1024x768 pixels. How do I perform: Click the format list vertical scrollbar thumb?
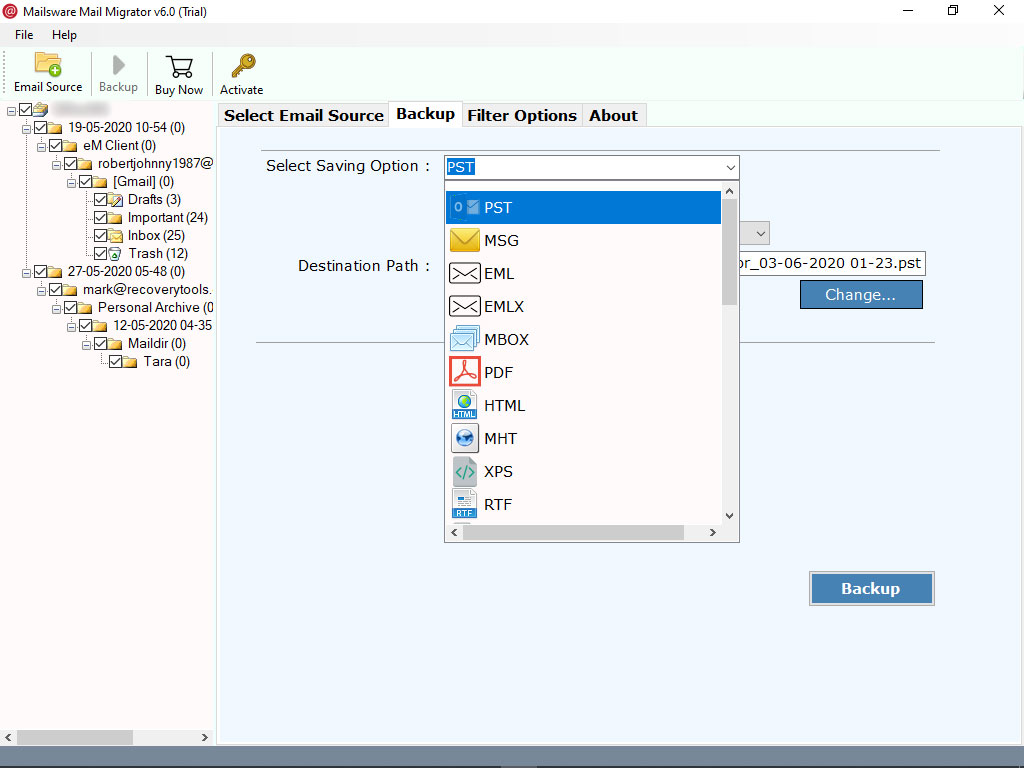[729, 252]
